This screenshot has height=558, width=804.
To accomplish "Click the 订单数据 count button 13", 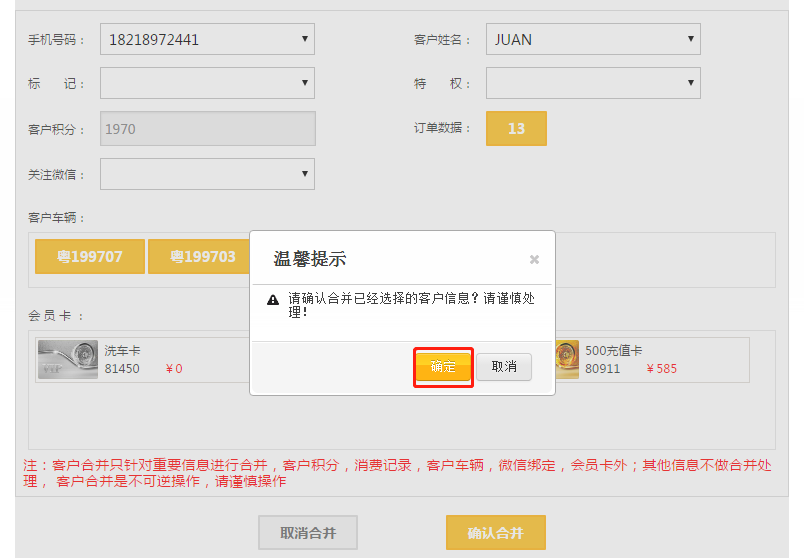I will [516, 129].
